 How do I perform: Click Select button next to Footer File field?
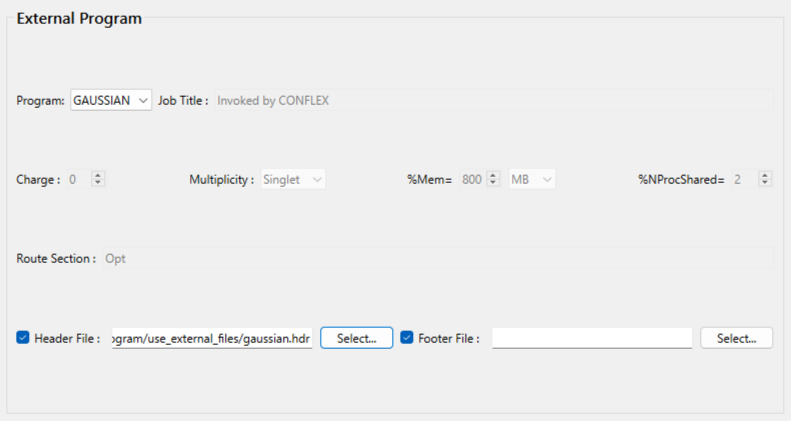[x=736, y=338]
